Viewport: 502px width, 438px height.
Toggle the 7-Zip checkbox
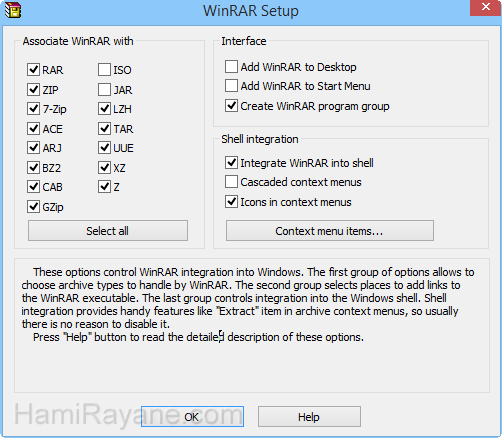click(33, 109)
